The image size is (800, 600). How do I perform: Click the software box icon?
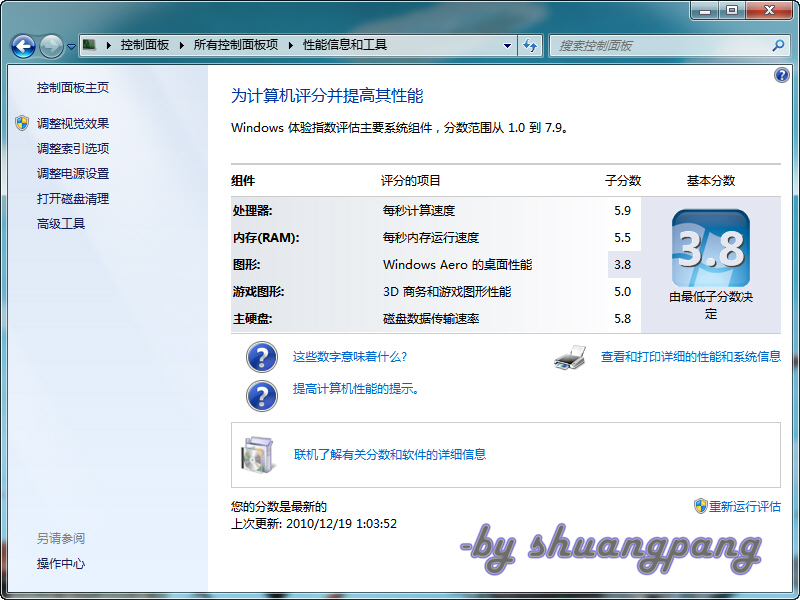click(258, 455)
